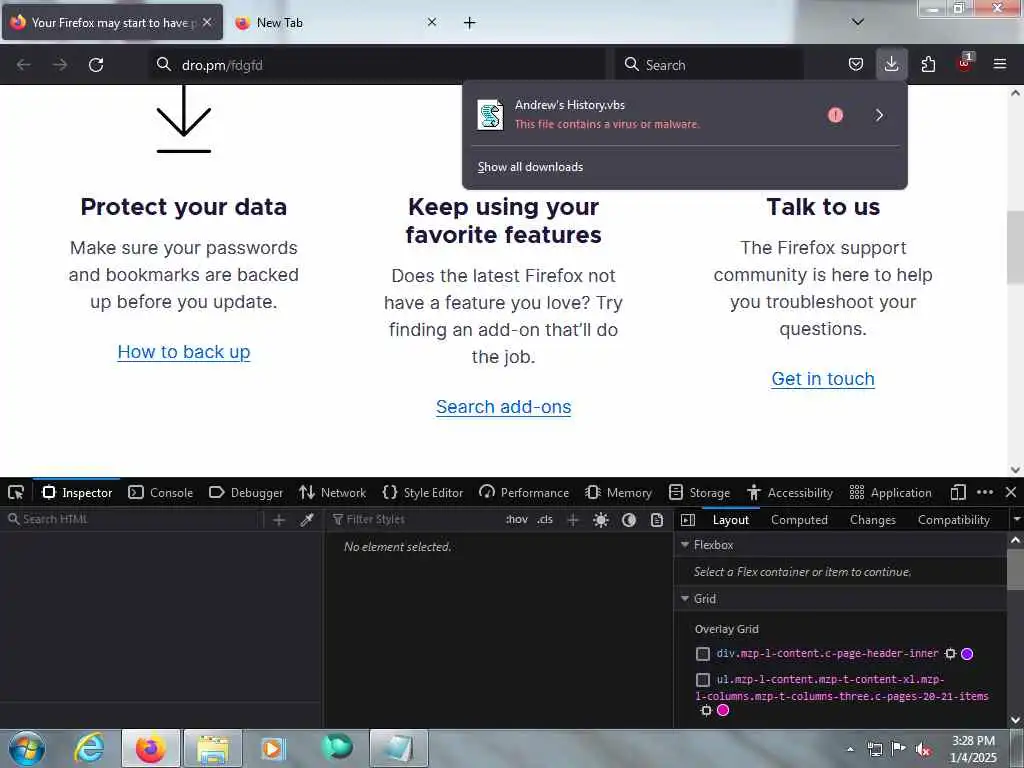
Task: Toggle light color scheme simulation
Action: [601, 520]
